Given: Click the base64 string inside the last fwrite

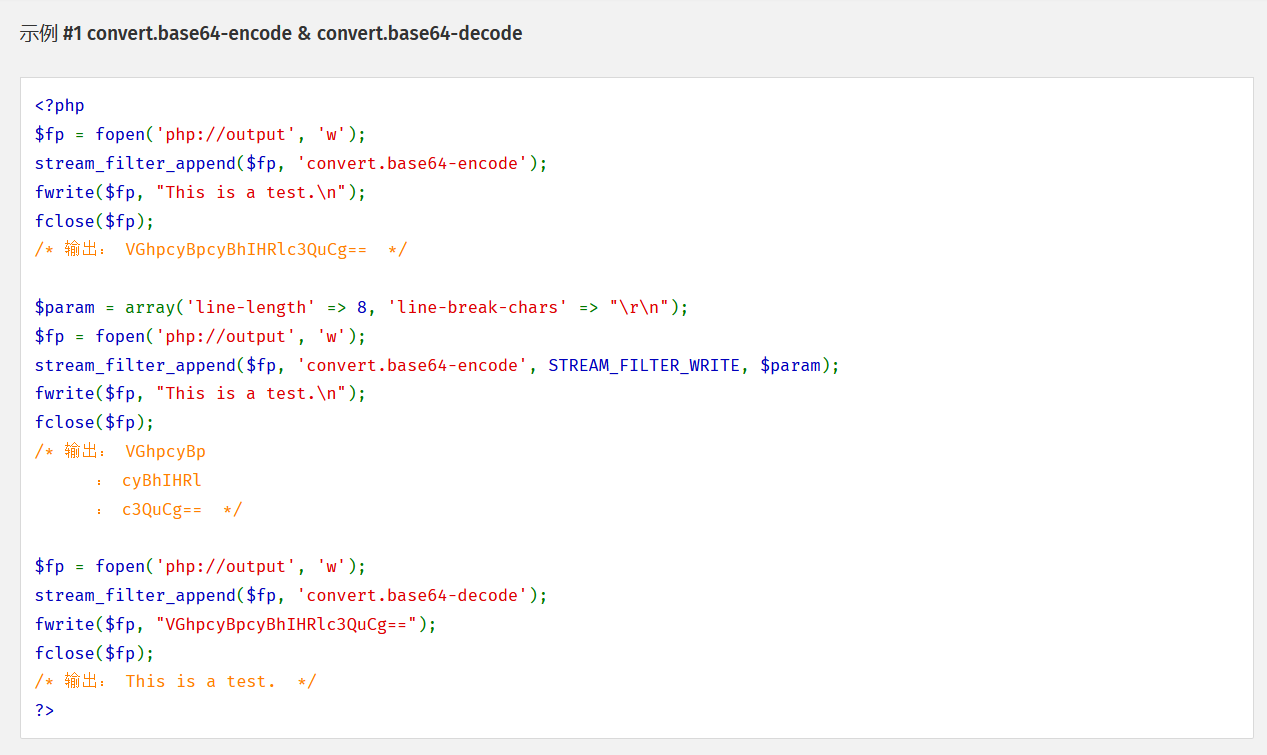Looking at the screenshot, I should click(x=286, y=624).
